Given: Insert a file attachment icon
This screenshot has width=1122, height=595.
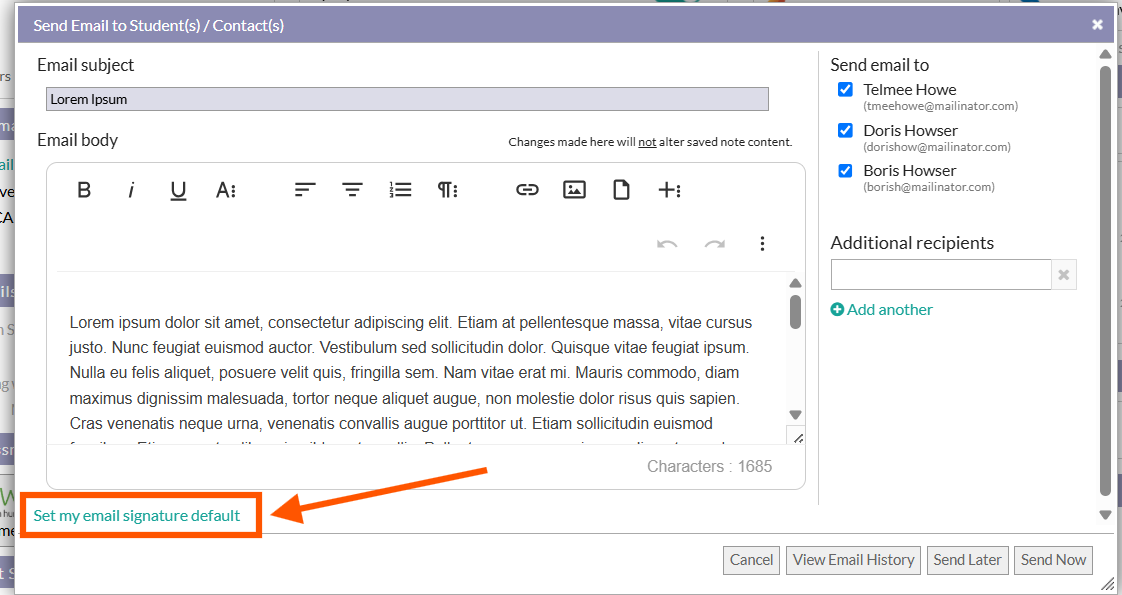Looking at the screenshot, I should point(621,190).
